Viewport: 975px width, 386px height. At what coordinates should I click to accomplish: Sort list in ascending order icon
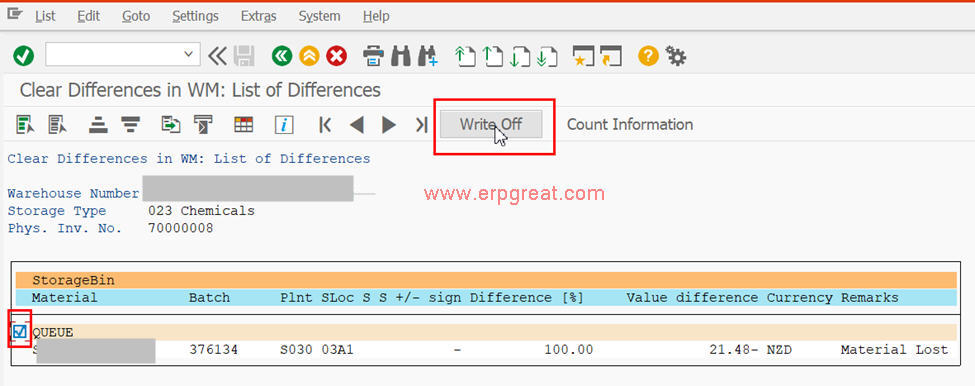[x=98, y=124]
